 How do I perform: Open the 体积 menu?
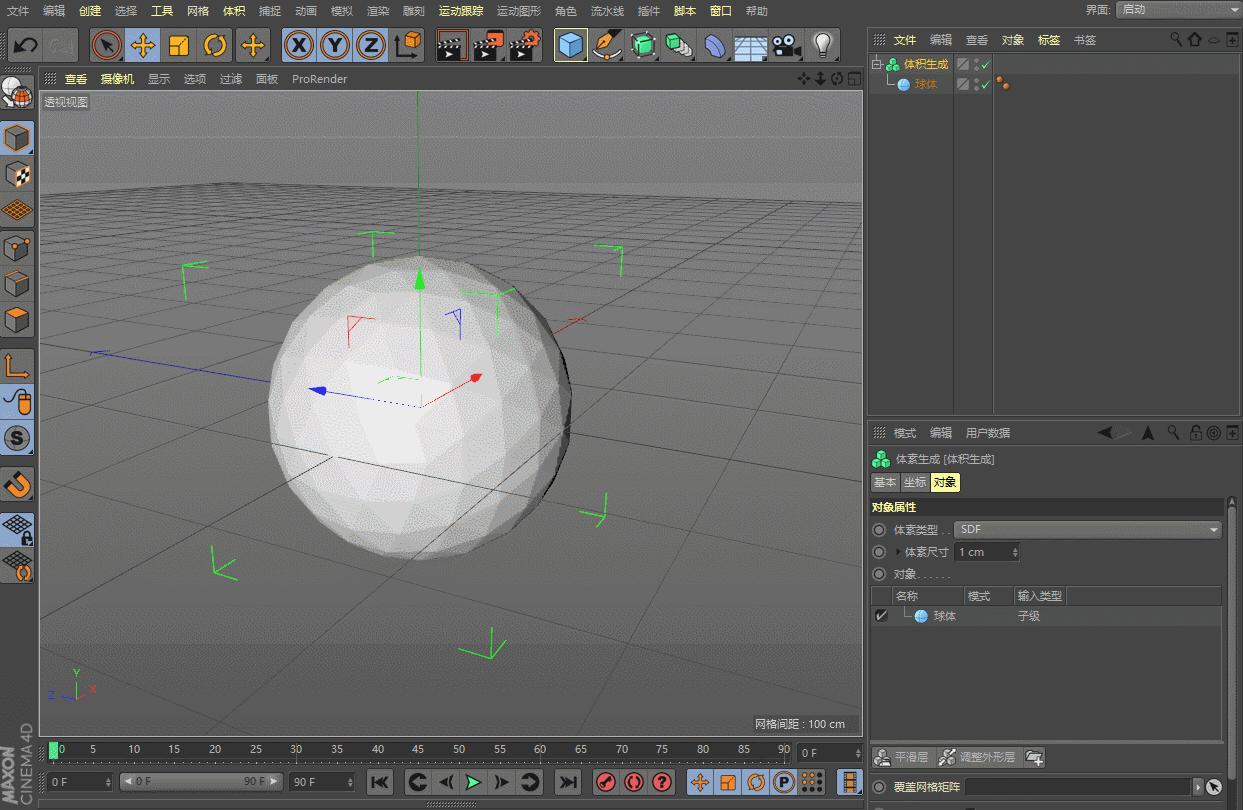click(x=232, y=11)
